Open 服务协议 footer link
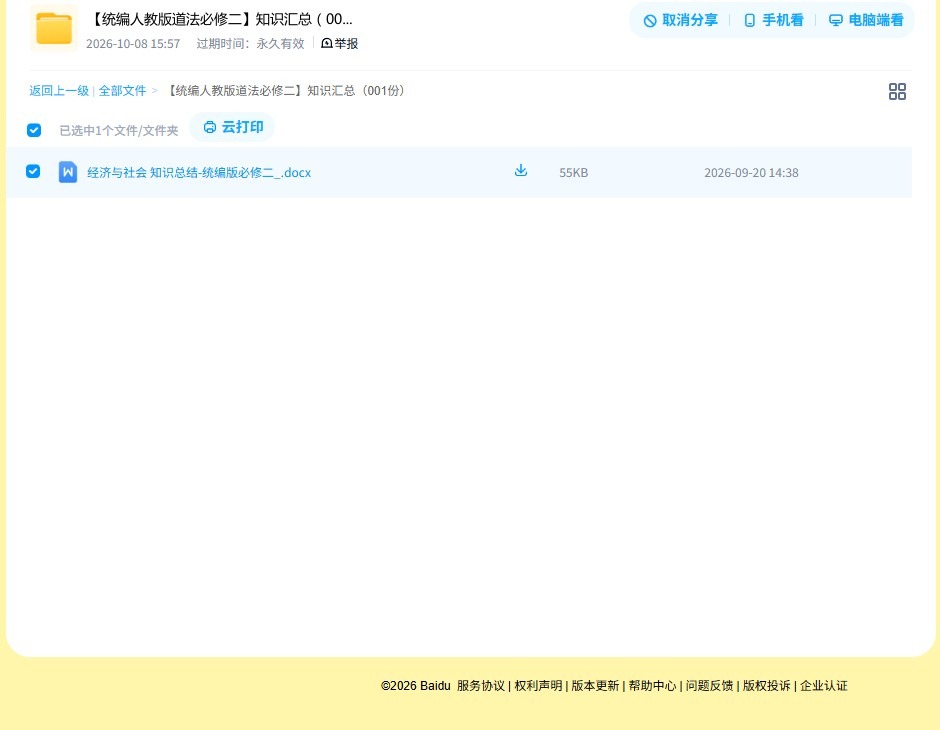The width and height of the screenshot is (940, 730). [481, 686]
